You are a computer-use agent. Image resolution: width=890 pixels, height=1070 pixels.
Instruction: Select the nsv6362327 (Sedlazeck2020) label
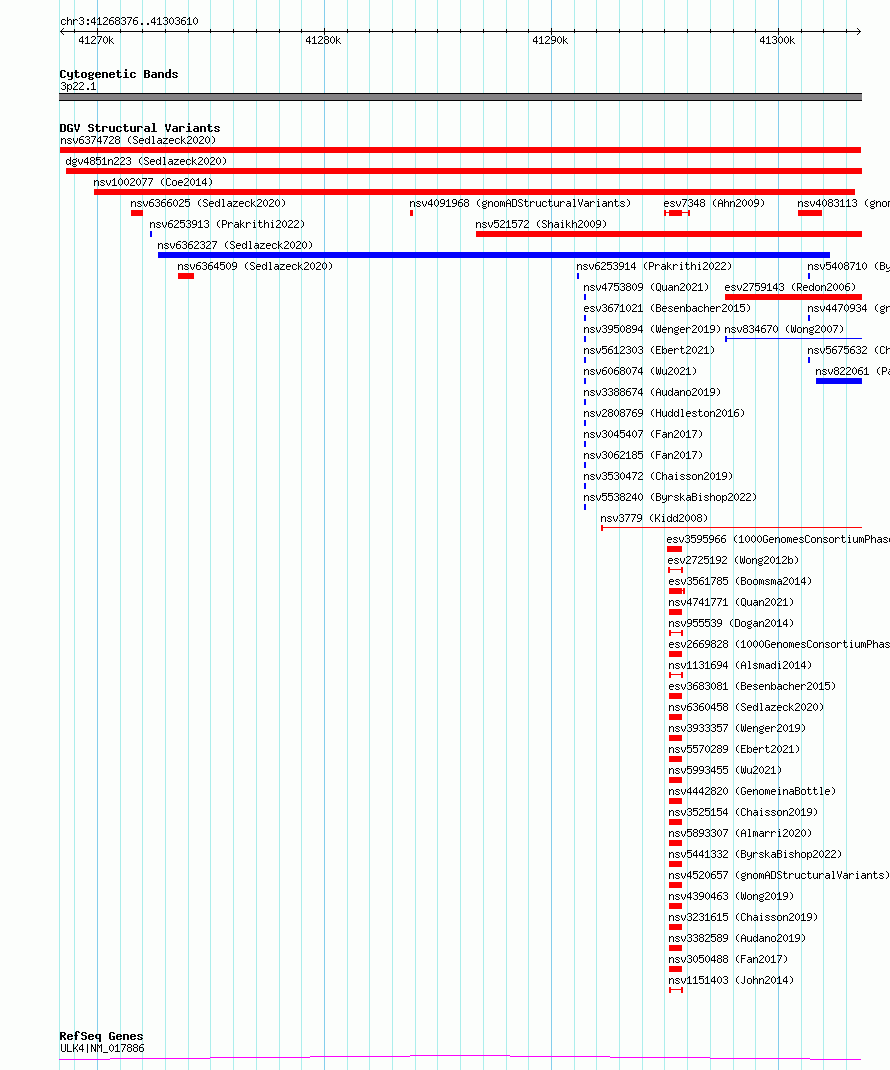[235, 246]
